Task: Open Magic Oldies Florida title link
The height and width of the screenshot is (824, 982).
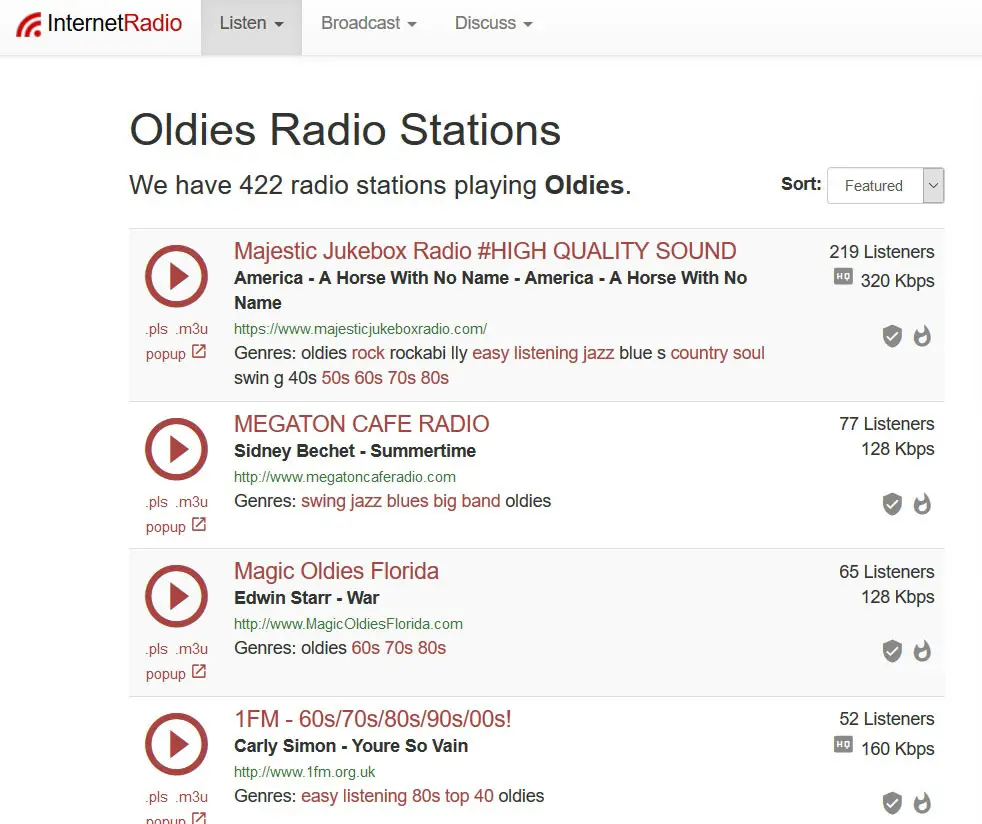Action: [x=336, y=571]
